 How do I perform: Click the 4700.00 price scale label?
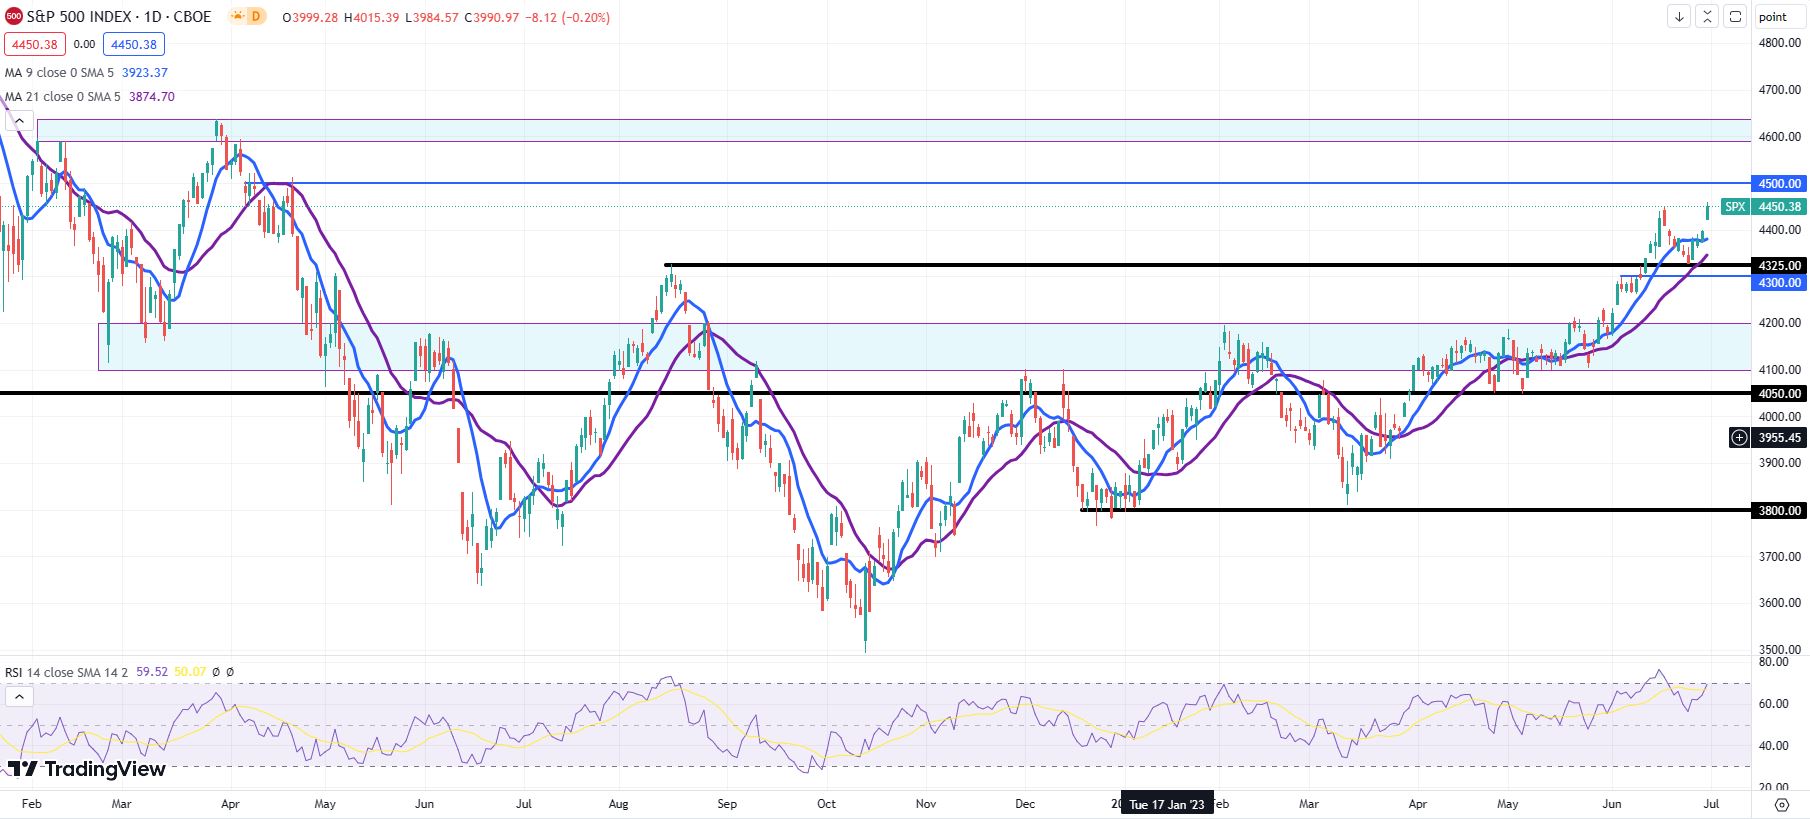point(1779,90)
